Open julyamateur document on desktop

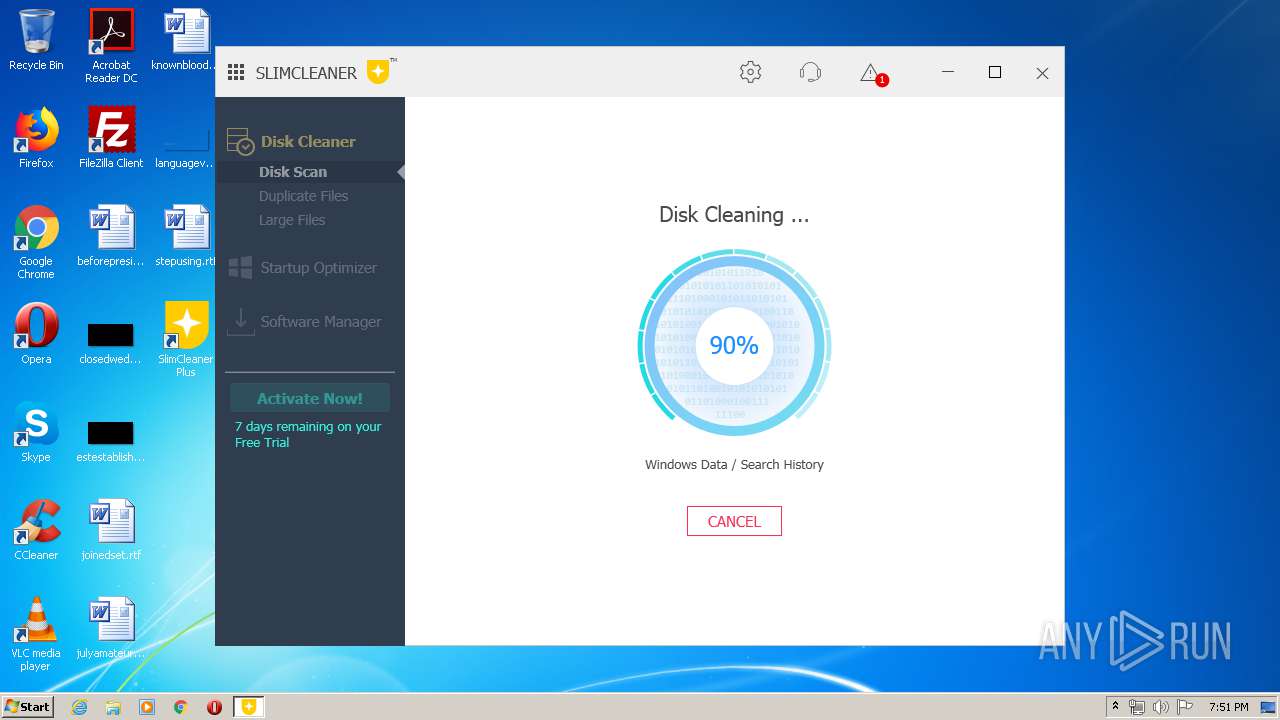click(x=111, y=628)
